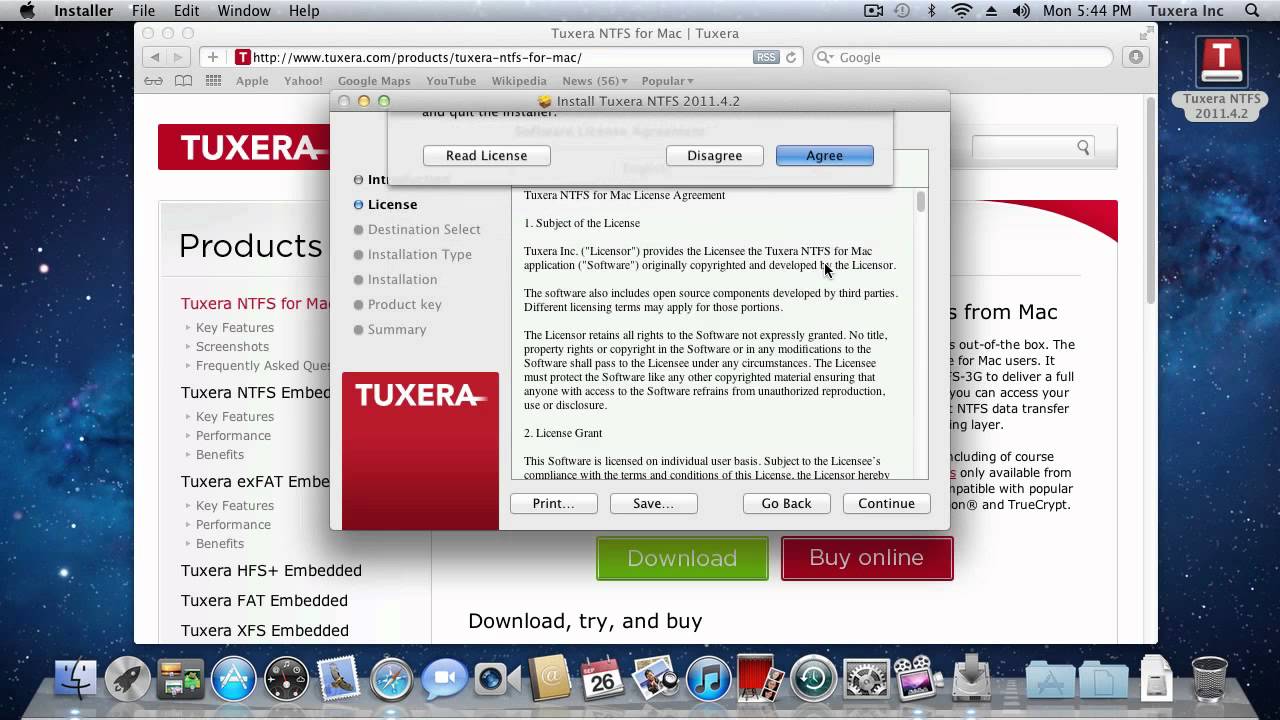Click Continue in the installer

886,503
